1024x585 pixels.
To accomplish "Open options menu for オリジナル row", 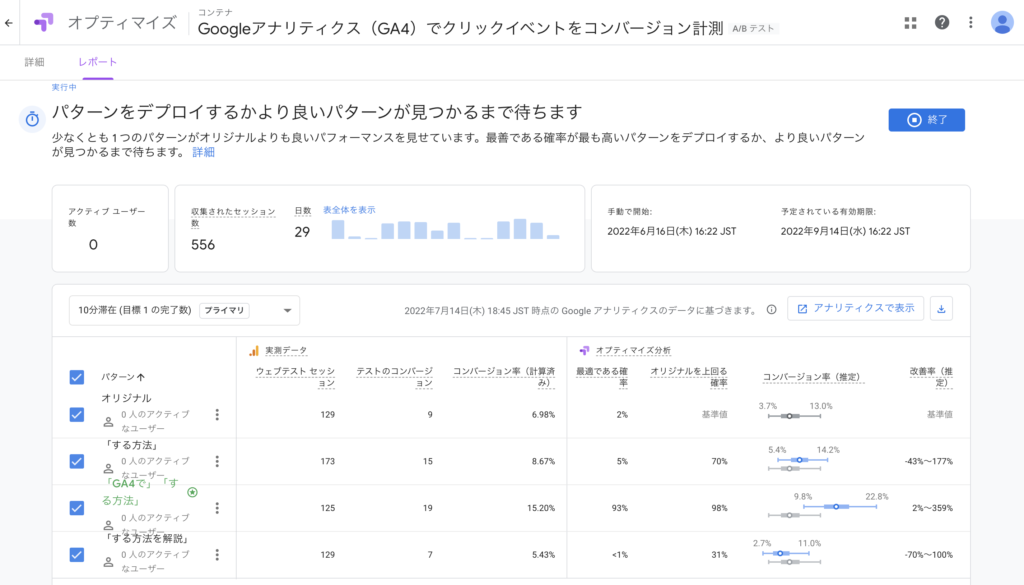I will click(217, 415).
